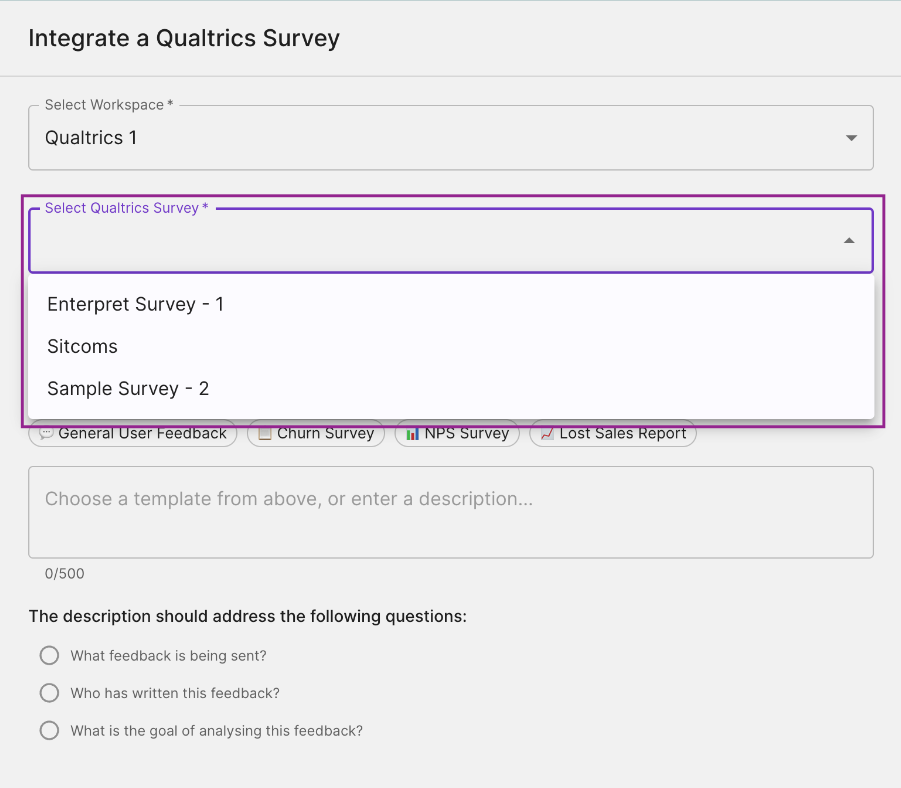Click the line chart icon on Lost Sales Report
Image resolution: width=901 pixels, height=788 pixels.
(547, 433)
